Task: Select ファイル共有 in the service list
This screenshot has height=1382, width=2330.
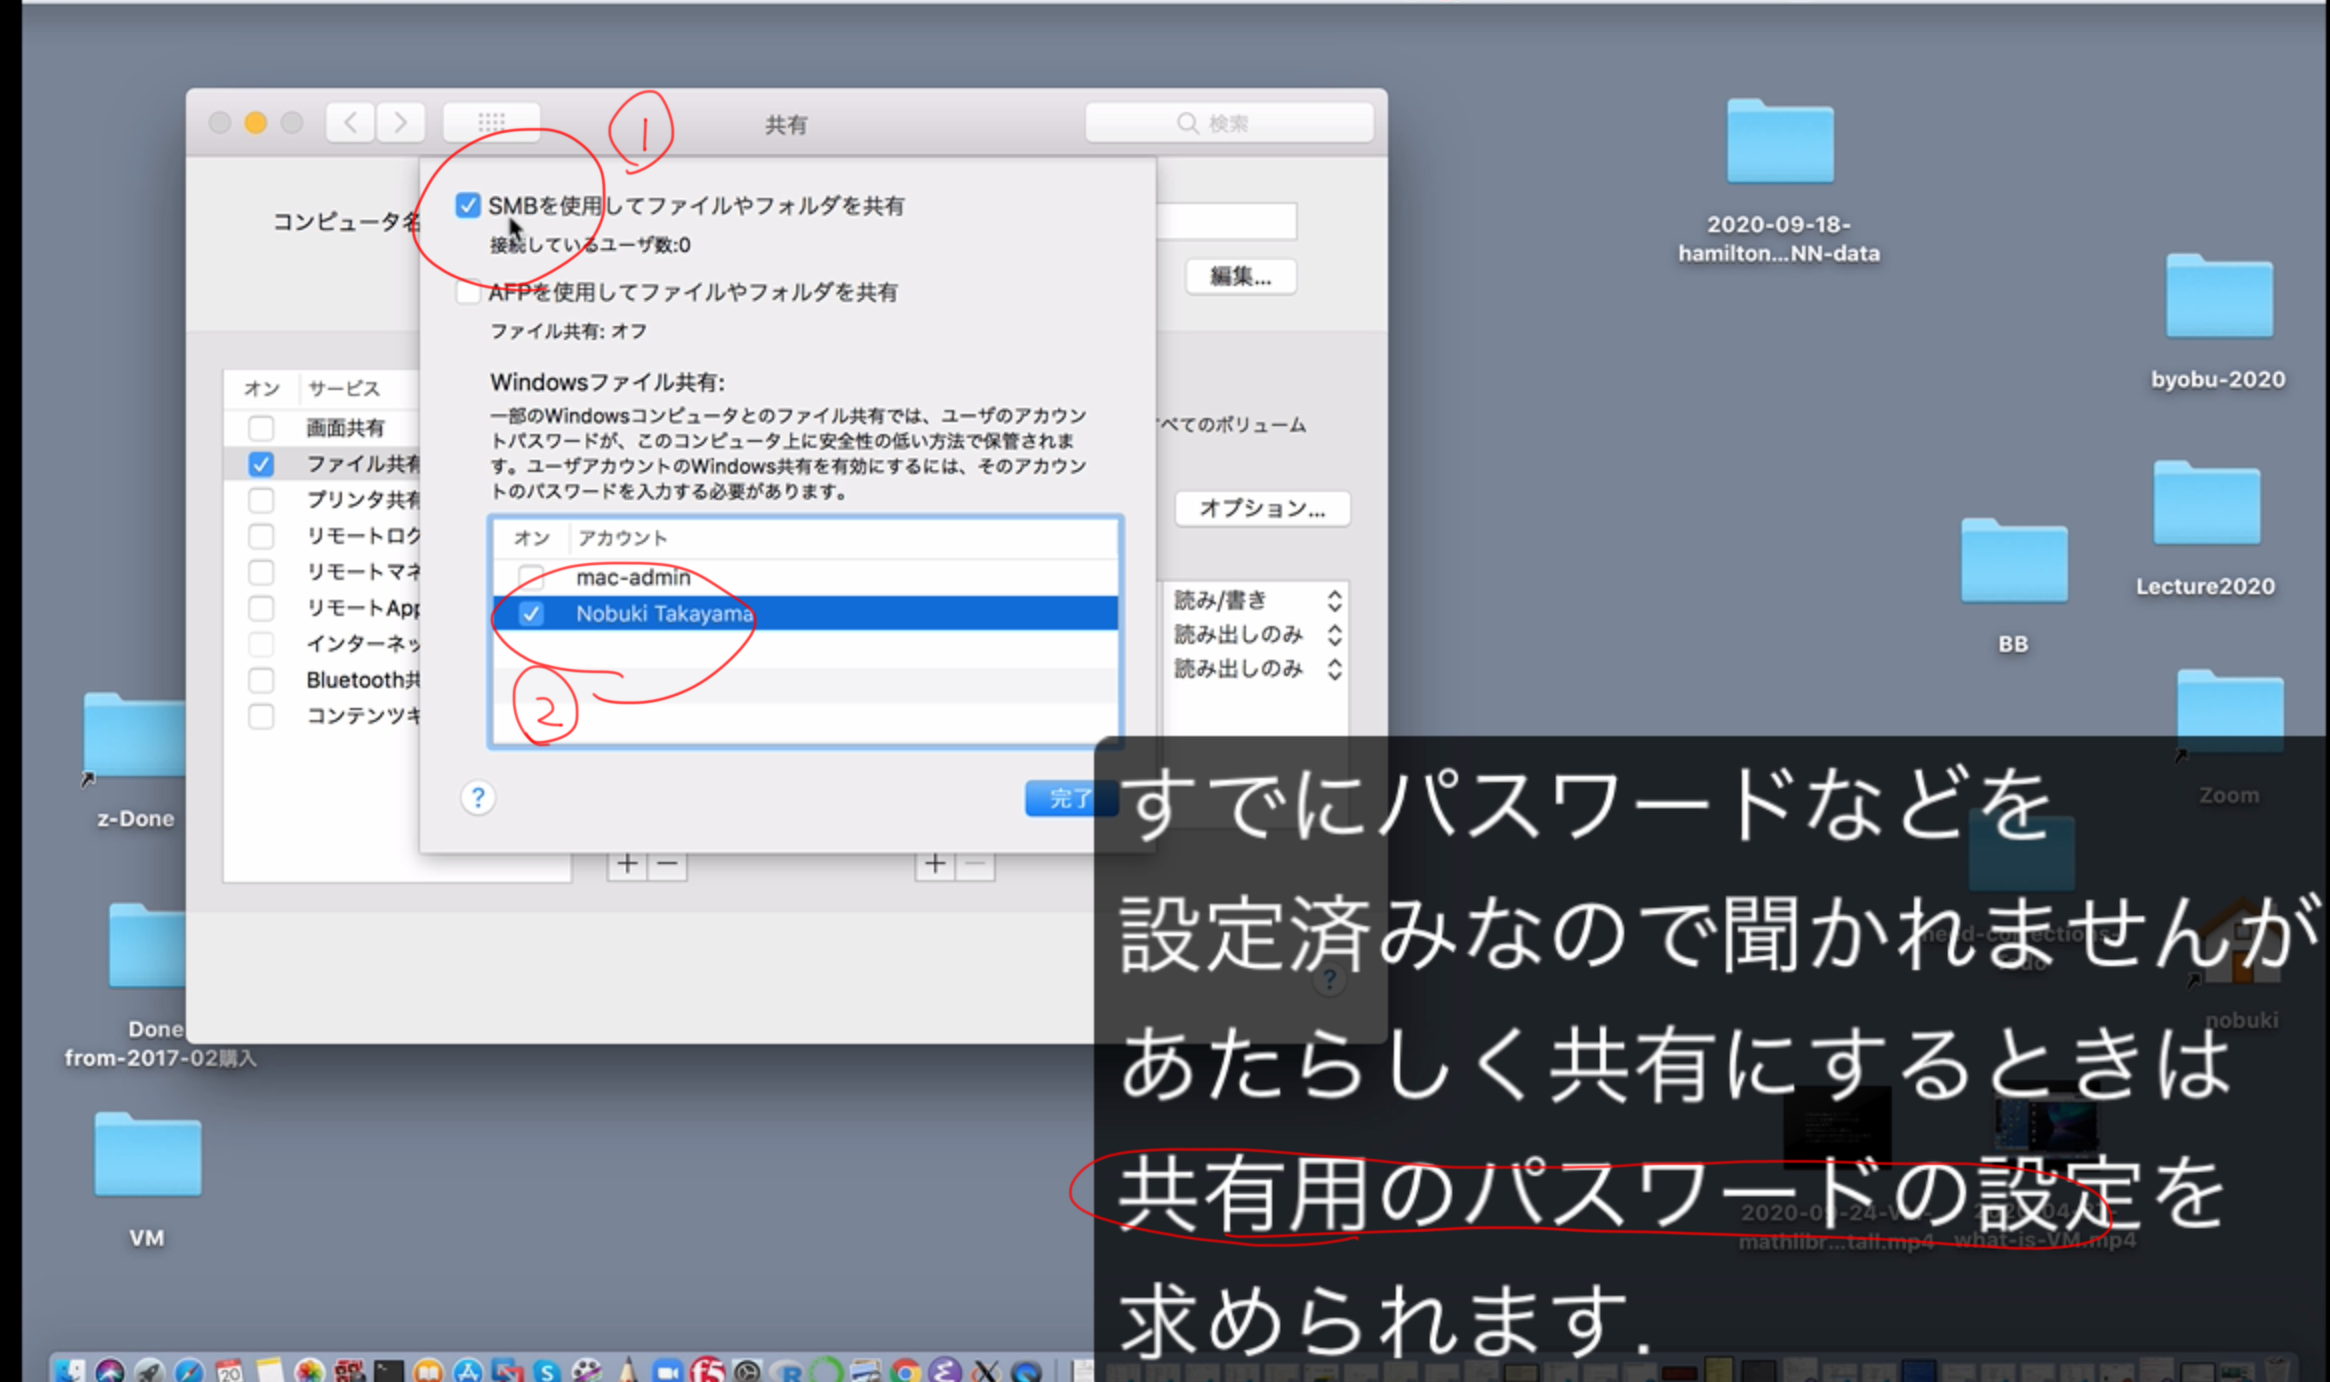Action: [x=363, y=464]
